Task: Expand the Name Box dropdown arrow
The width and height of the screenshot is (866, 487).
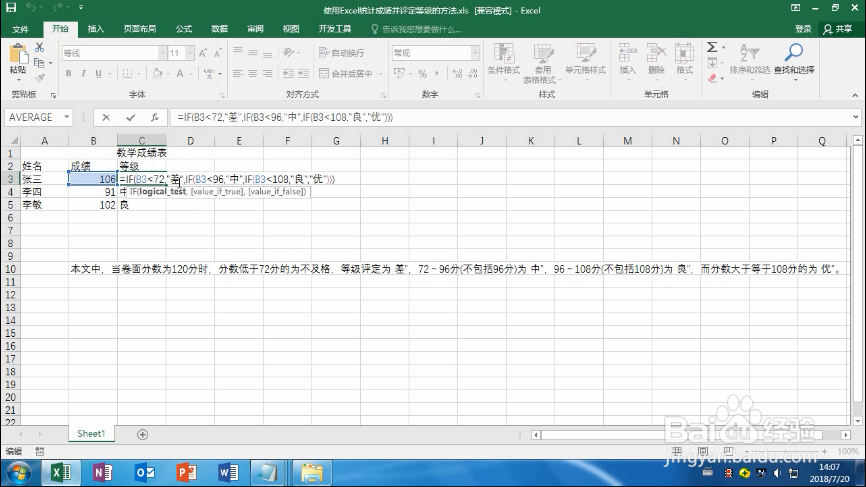Action: tap(66, 117)
